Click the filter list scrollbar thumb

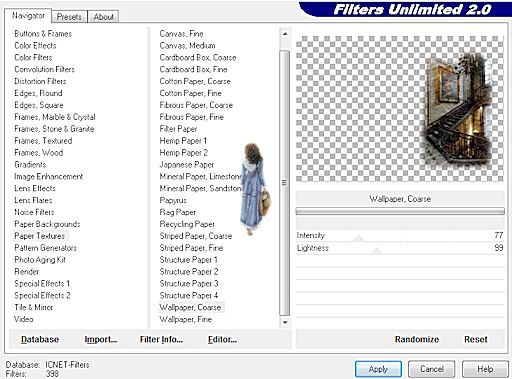(285, 183)
